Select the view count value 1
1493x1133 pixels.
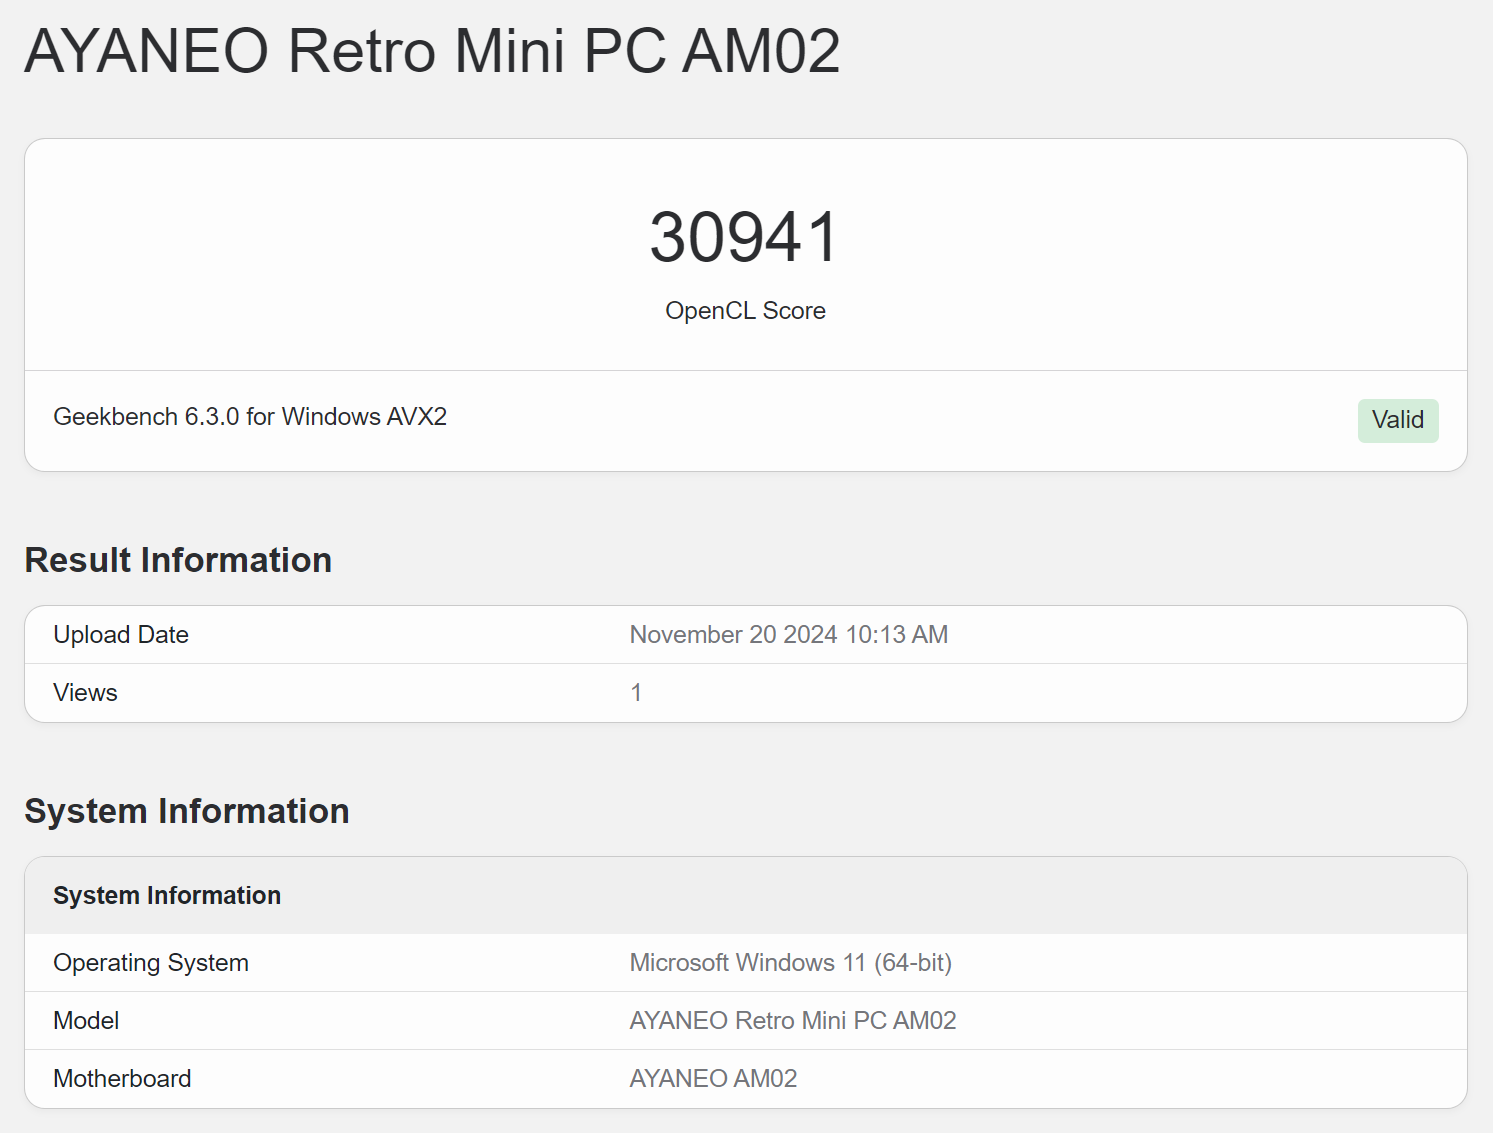pyautogui.click(x=636, y=693)
